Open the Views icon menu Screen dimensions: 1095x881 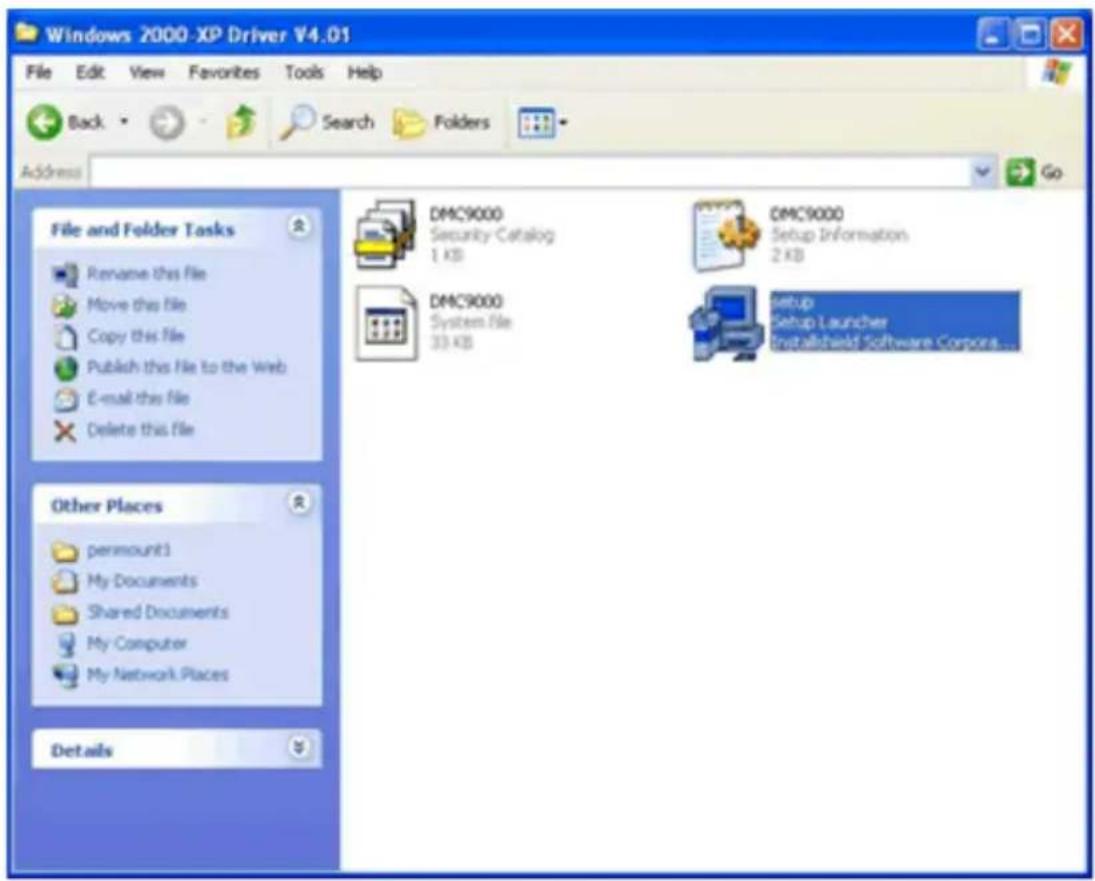(x=536, y=123)
